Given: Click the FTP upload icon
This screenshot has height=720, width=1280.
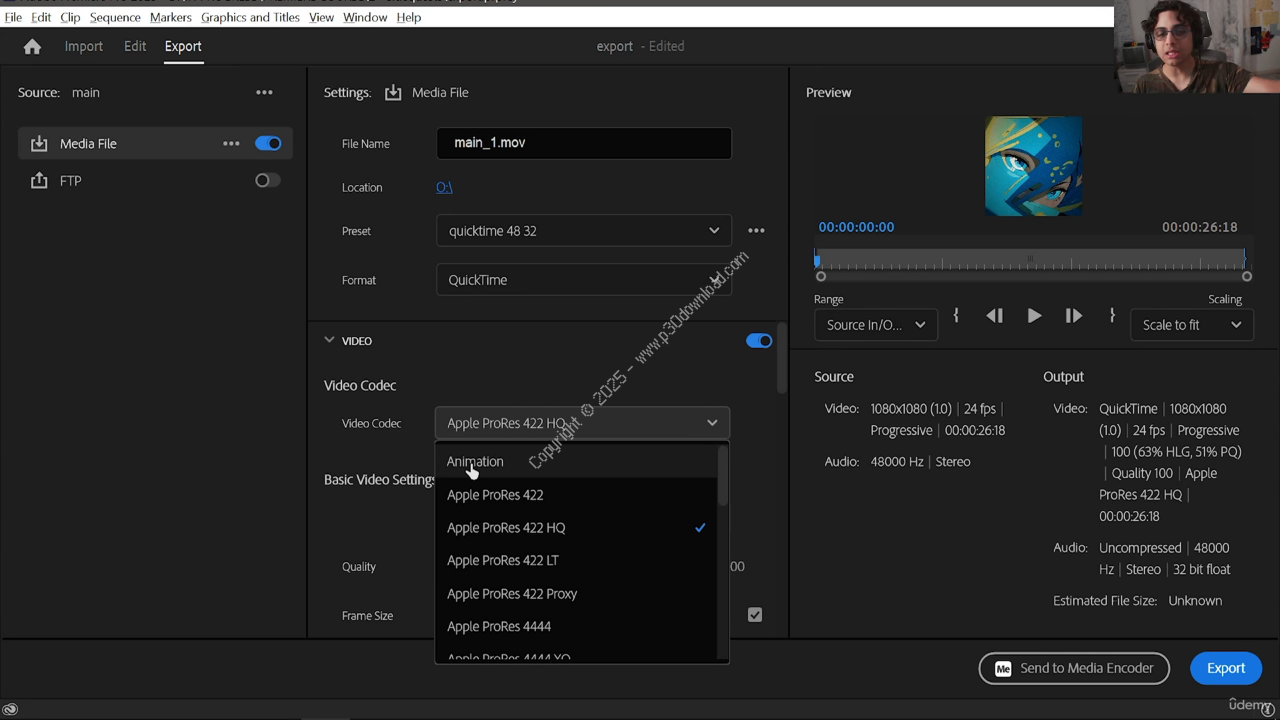Looking at the screenshot, I should tap(38, 180).
